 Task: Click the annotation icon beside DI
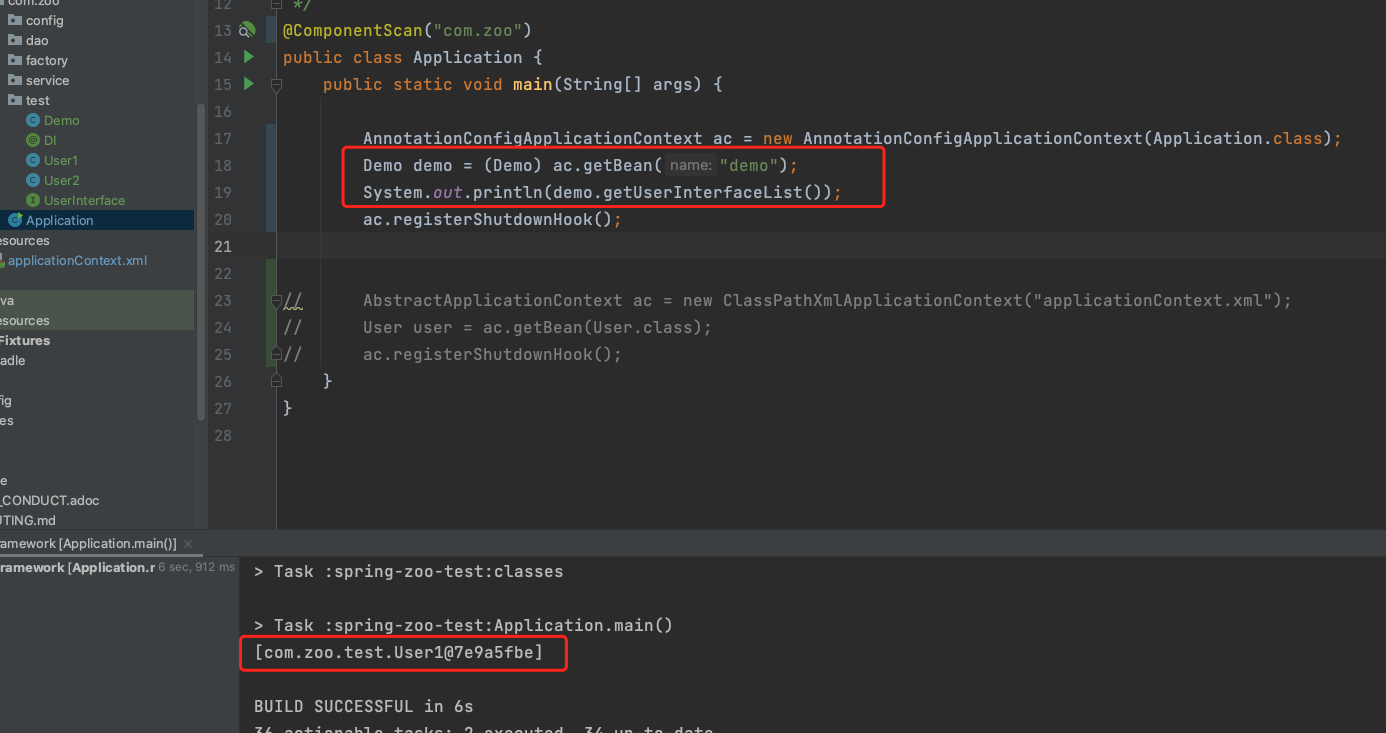(35, 140)
